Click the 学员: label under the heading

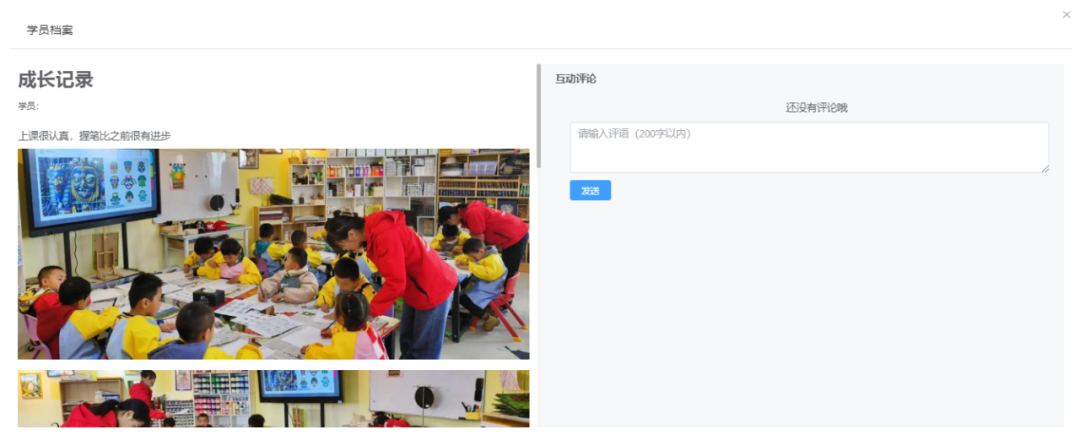tap(29, 106)
